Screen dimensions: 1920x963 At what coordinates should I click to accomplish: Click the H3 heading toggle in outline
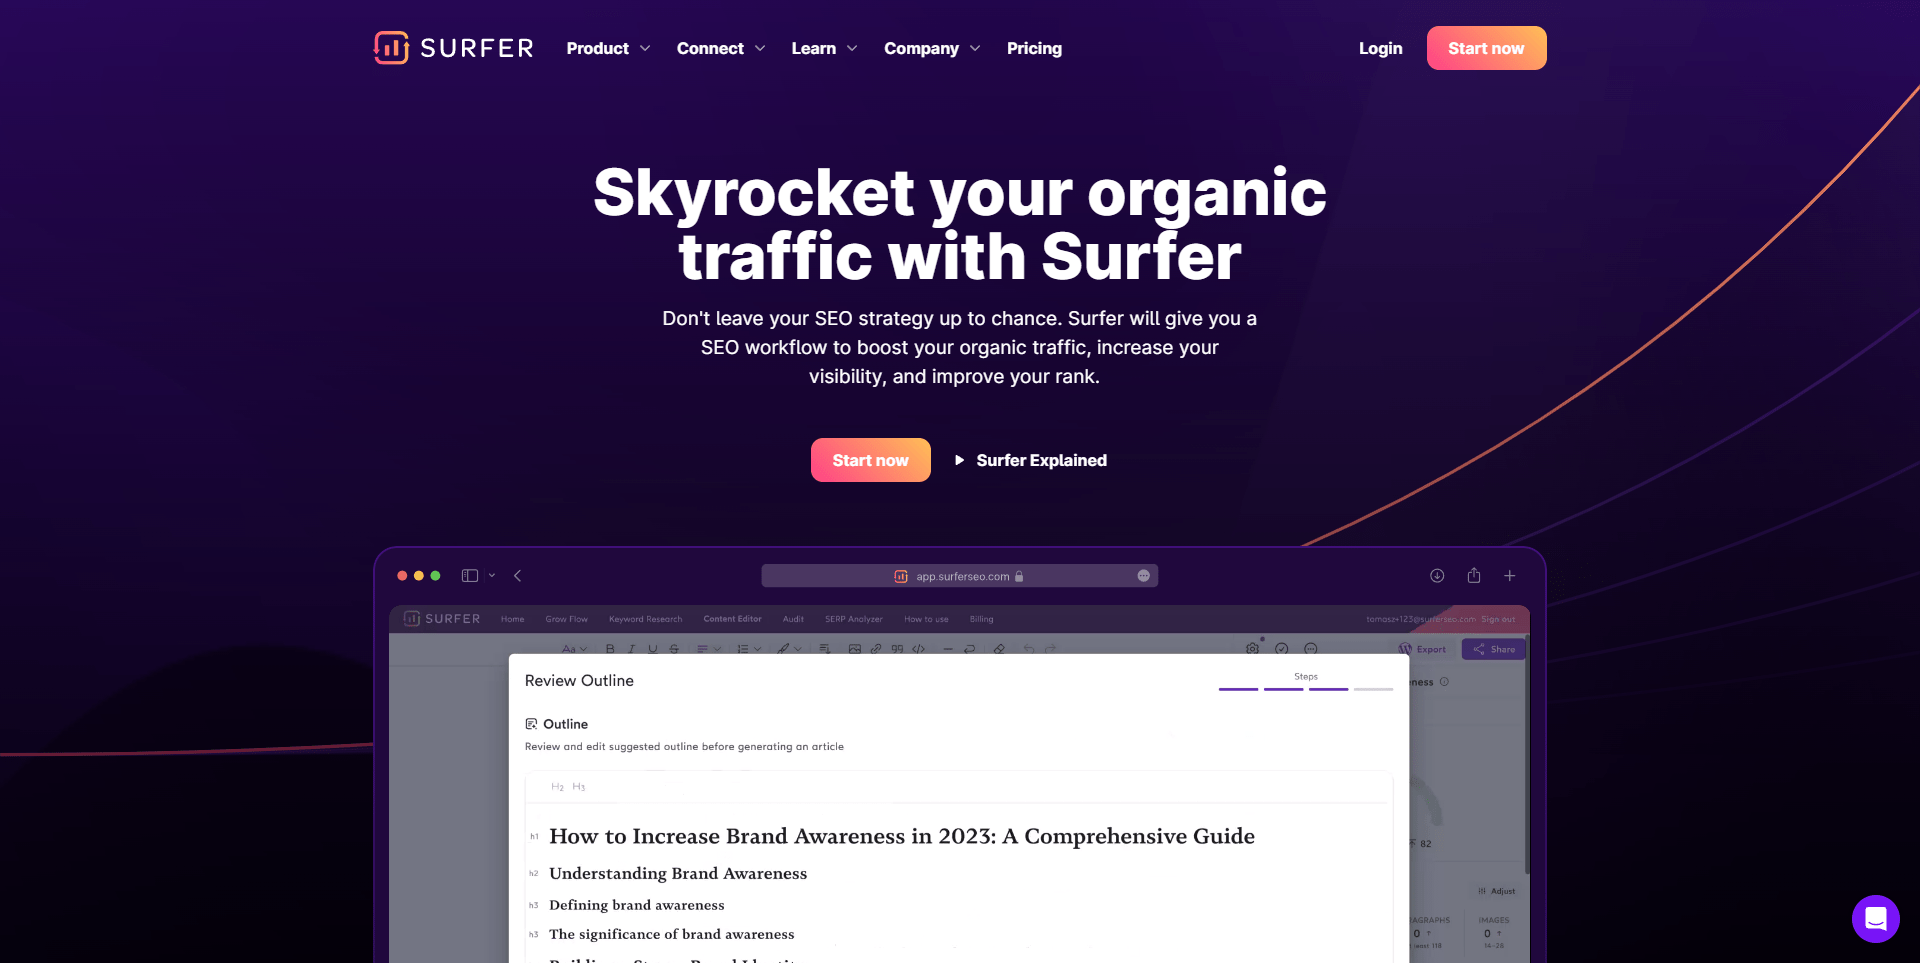tap(578, 787)
